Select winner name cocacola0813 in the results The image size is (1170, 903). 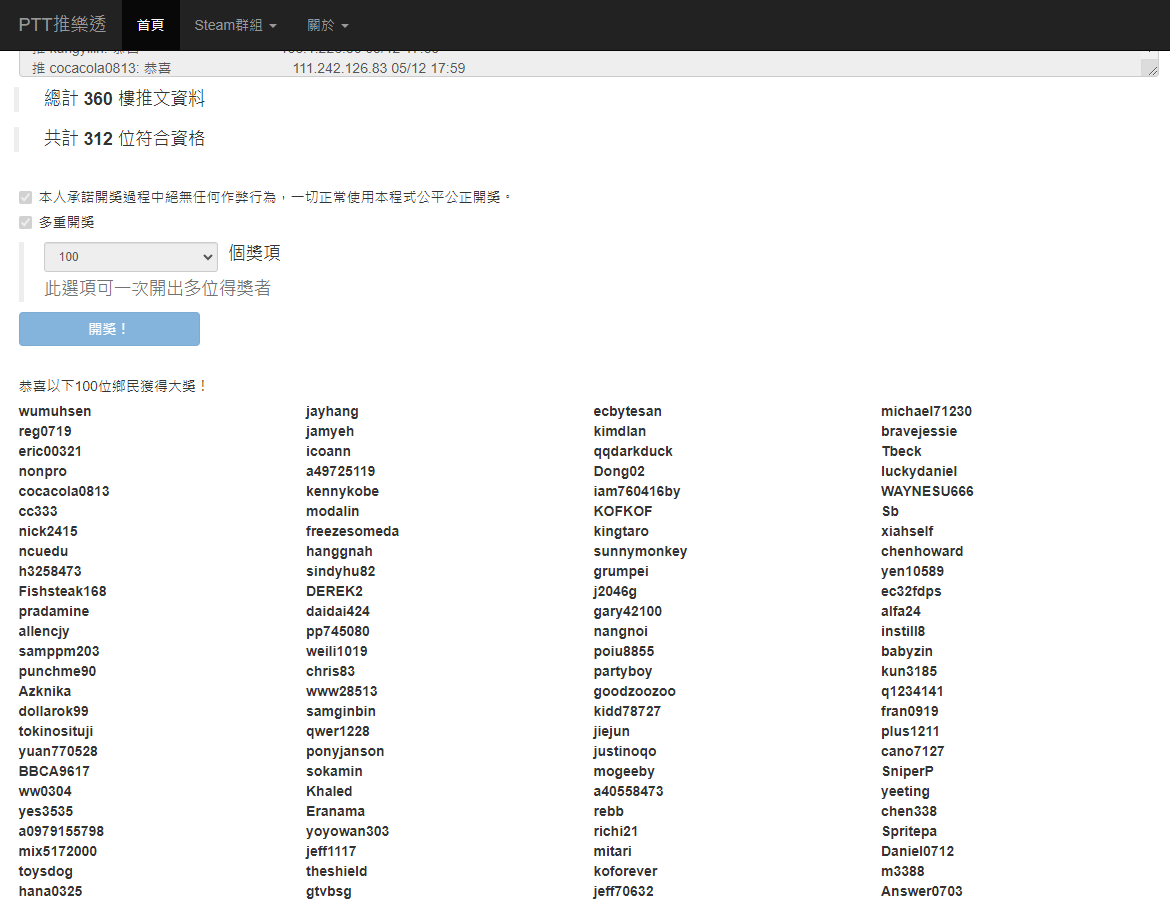[64, 491]
